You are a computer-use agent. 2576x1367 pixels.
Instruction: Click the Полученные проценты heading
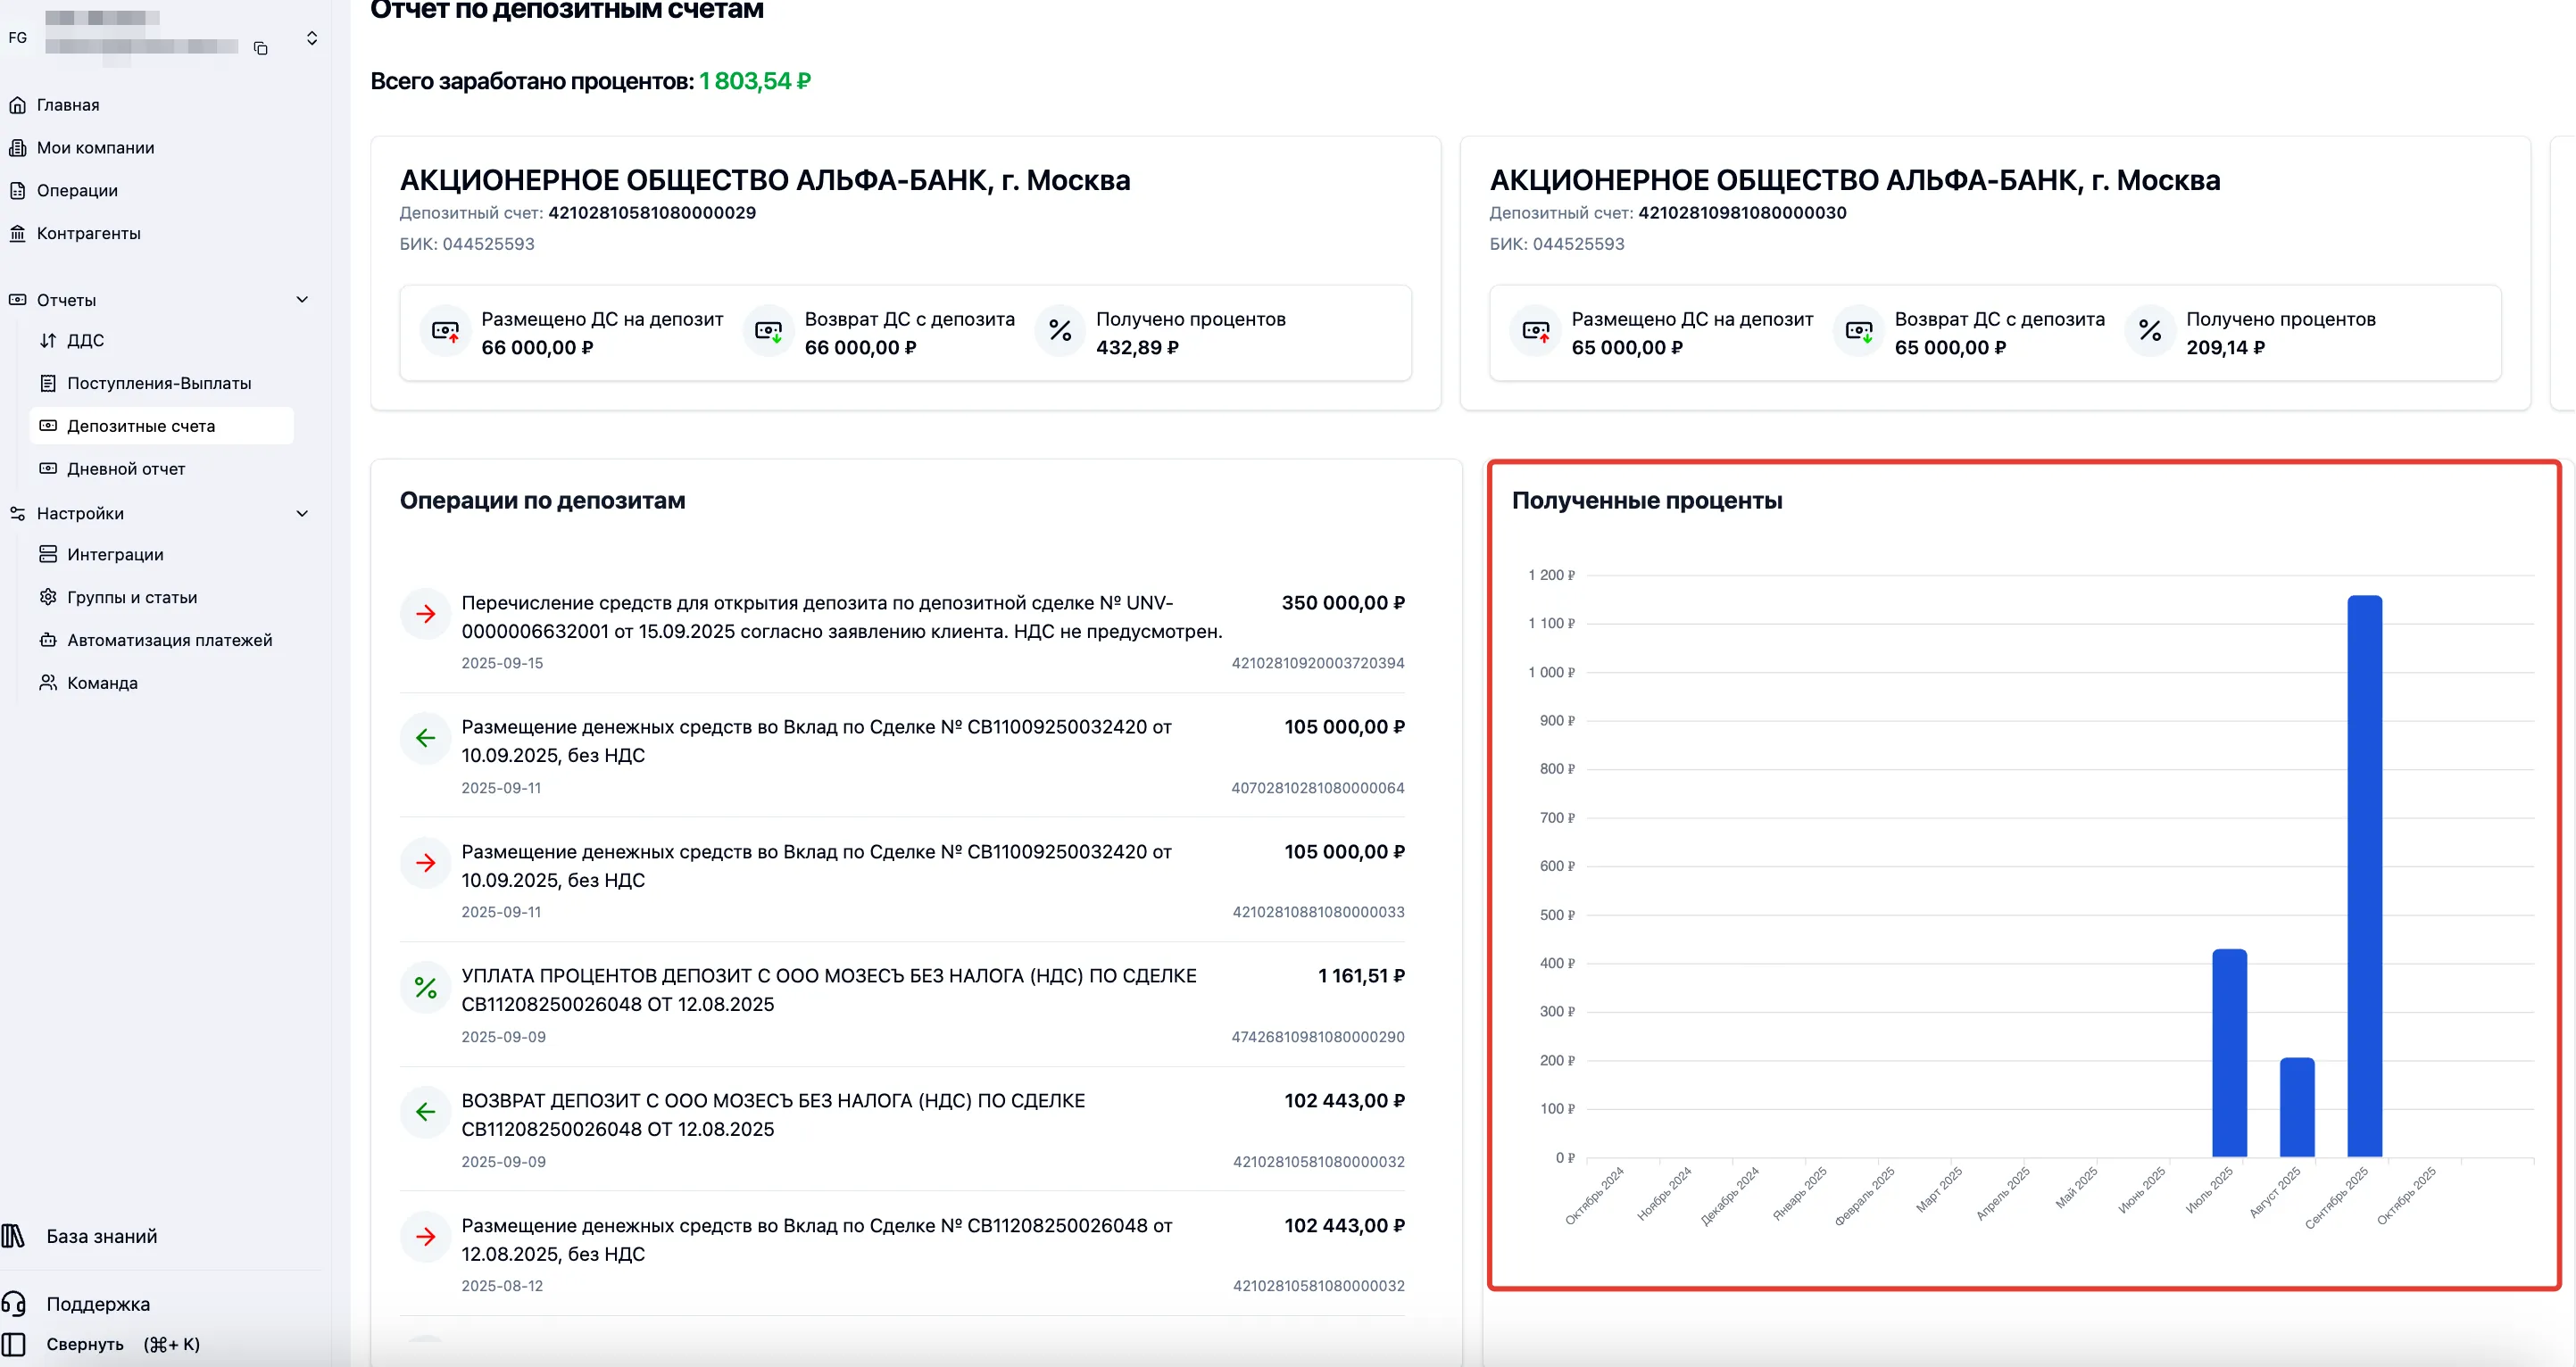[x=1647, y=501]
